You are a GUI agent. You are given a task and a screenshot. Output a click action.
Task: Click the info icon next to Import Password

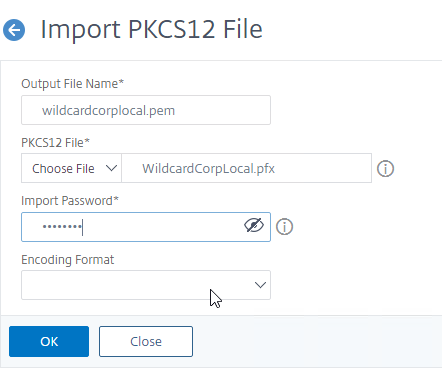click(x=284, y=227)
